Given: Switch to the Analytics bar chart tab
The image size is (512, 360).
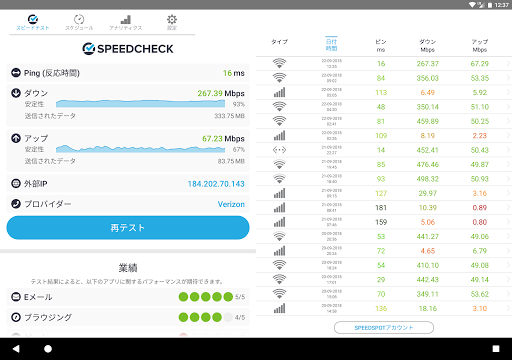Looking at the screenshot, I should 126,22.
